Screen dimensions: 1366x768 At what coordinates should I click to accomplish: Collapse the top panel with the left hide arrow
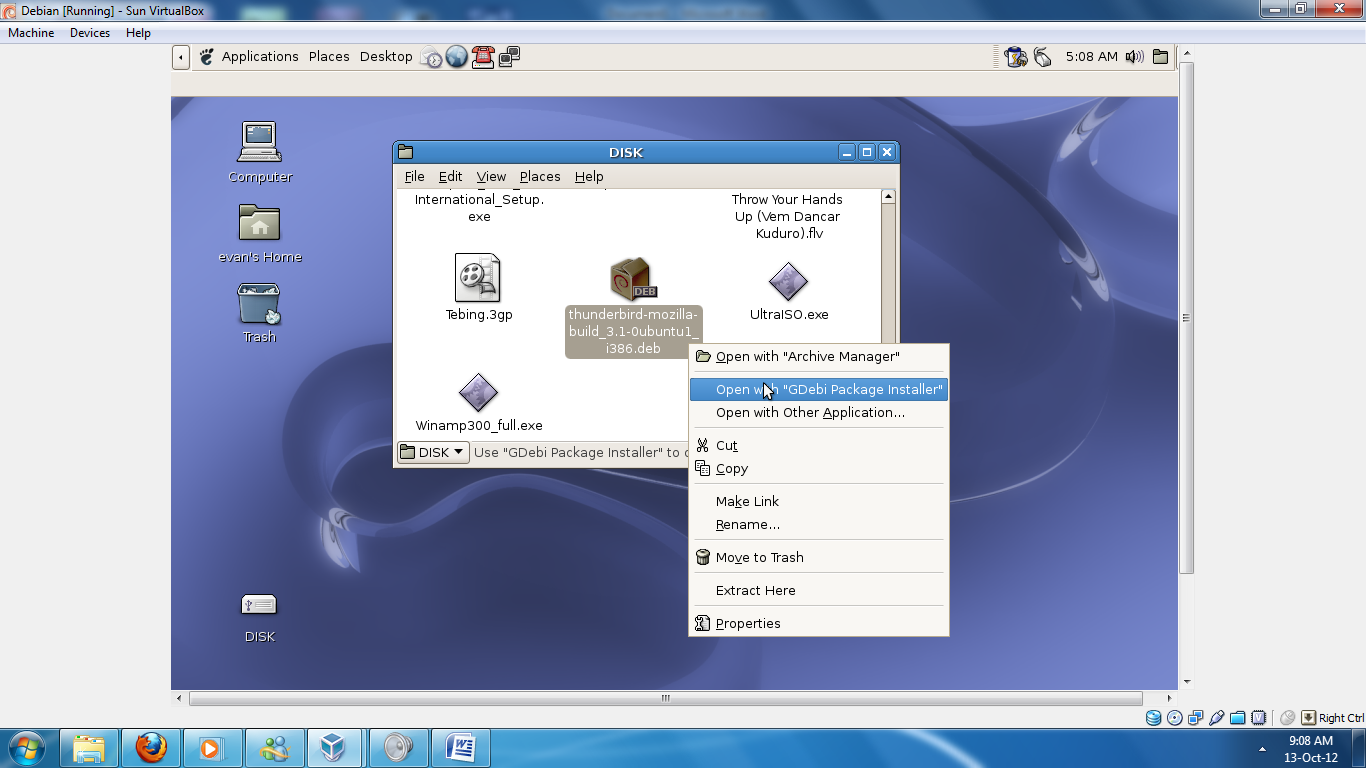pyautogui.click(x=180, y=57)
